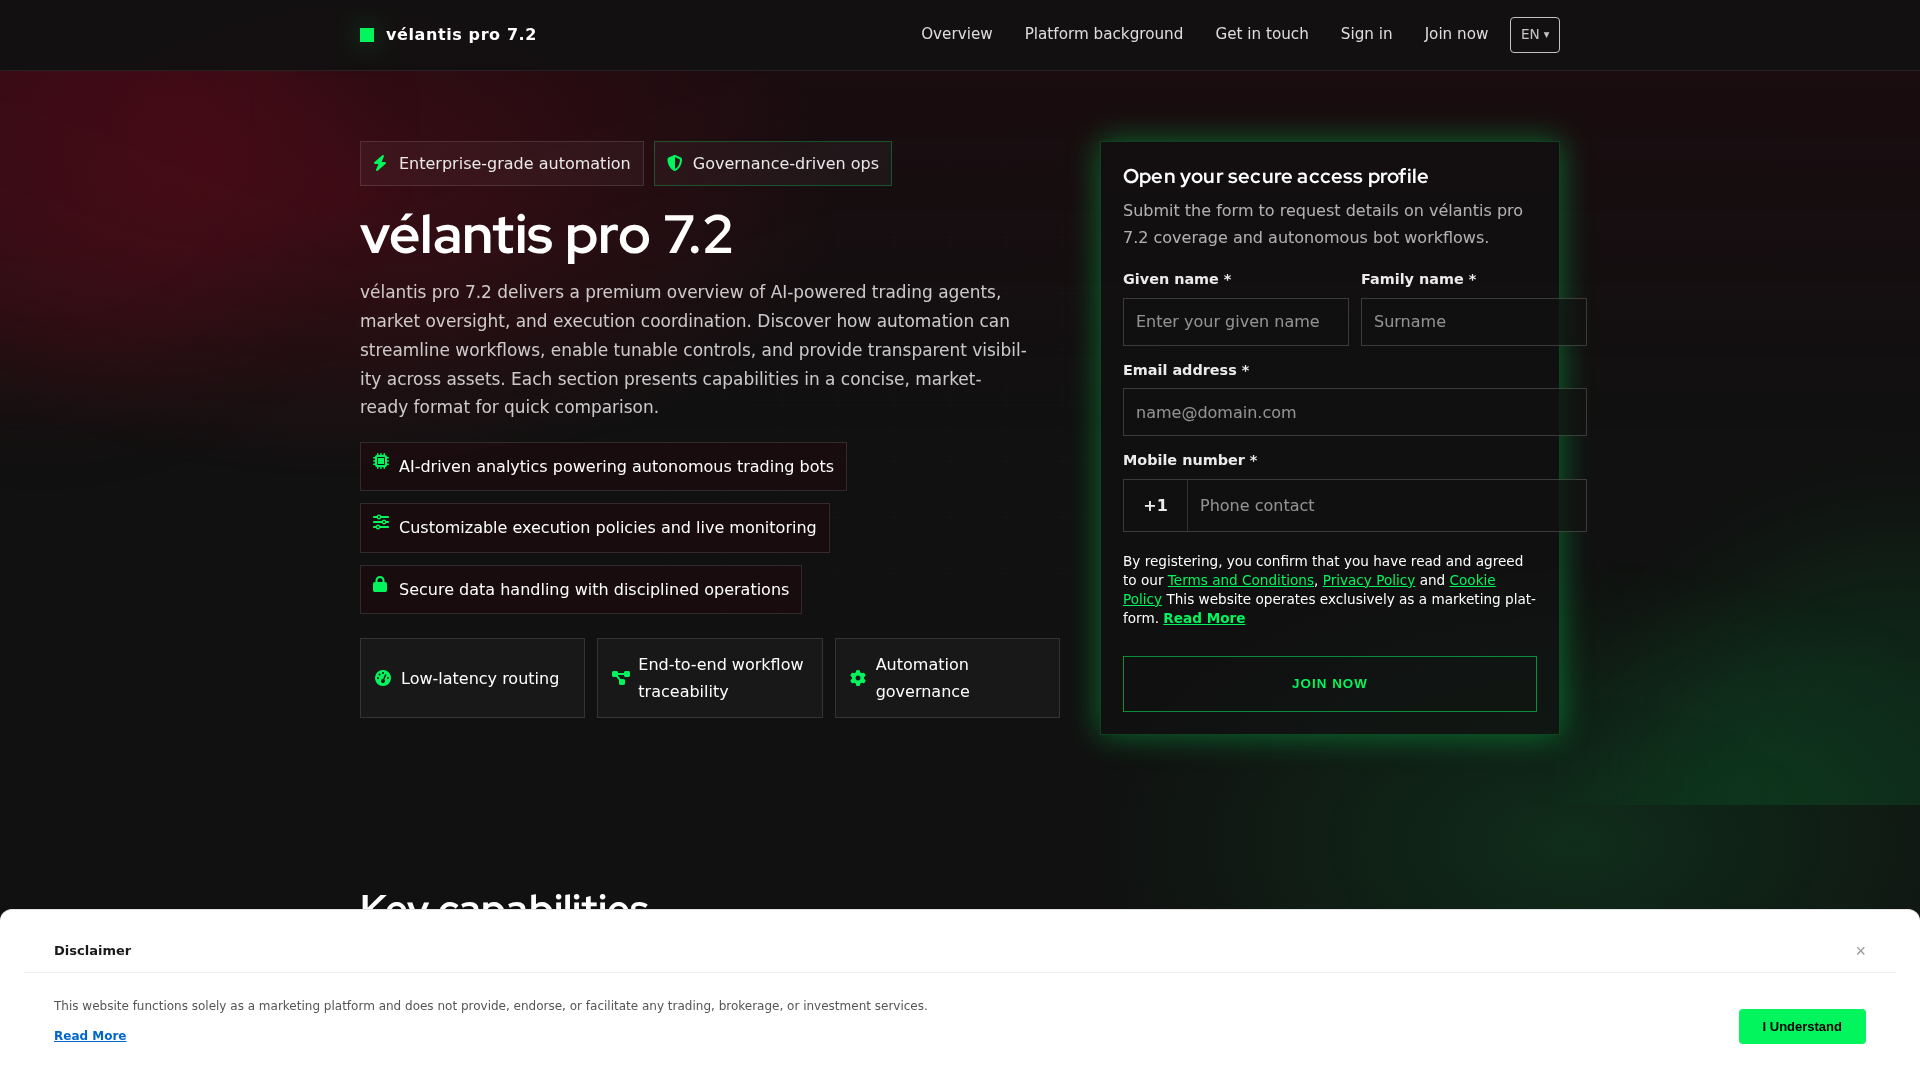1920x1080 pixels.
Task: Click the padlock icon by Secure data handling
Action: pos(380,584)
